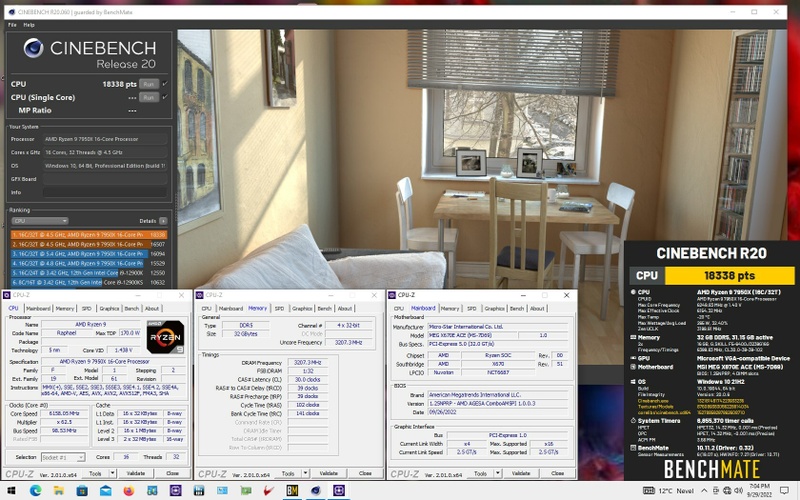Click the taskbar clock showing 7:04 PM
This screenshot has width=800, height=500.
[761, 491]
